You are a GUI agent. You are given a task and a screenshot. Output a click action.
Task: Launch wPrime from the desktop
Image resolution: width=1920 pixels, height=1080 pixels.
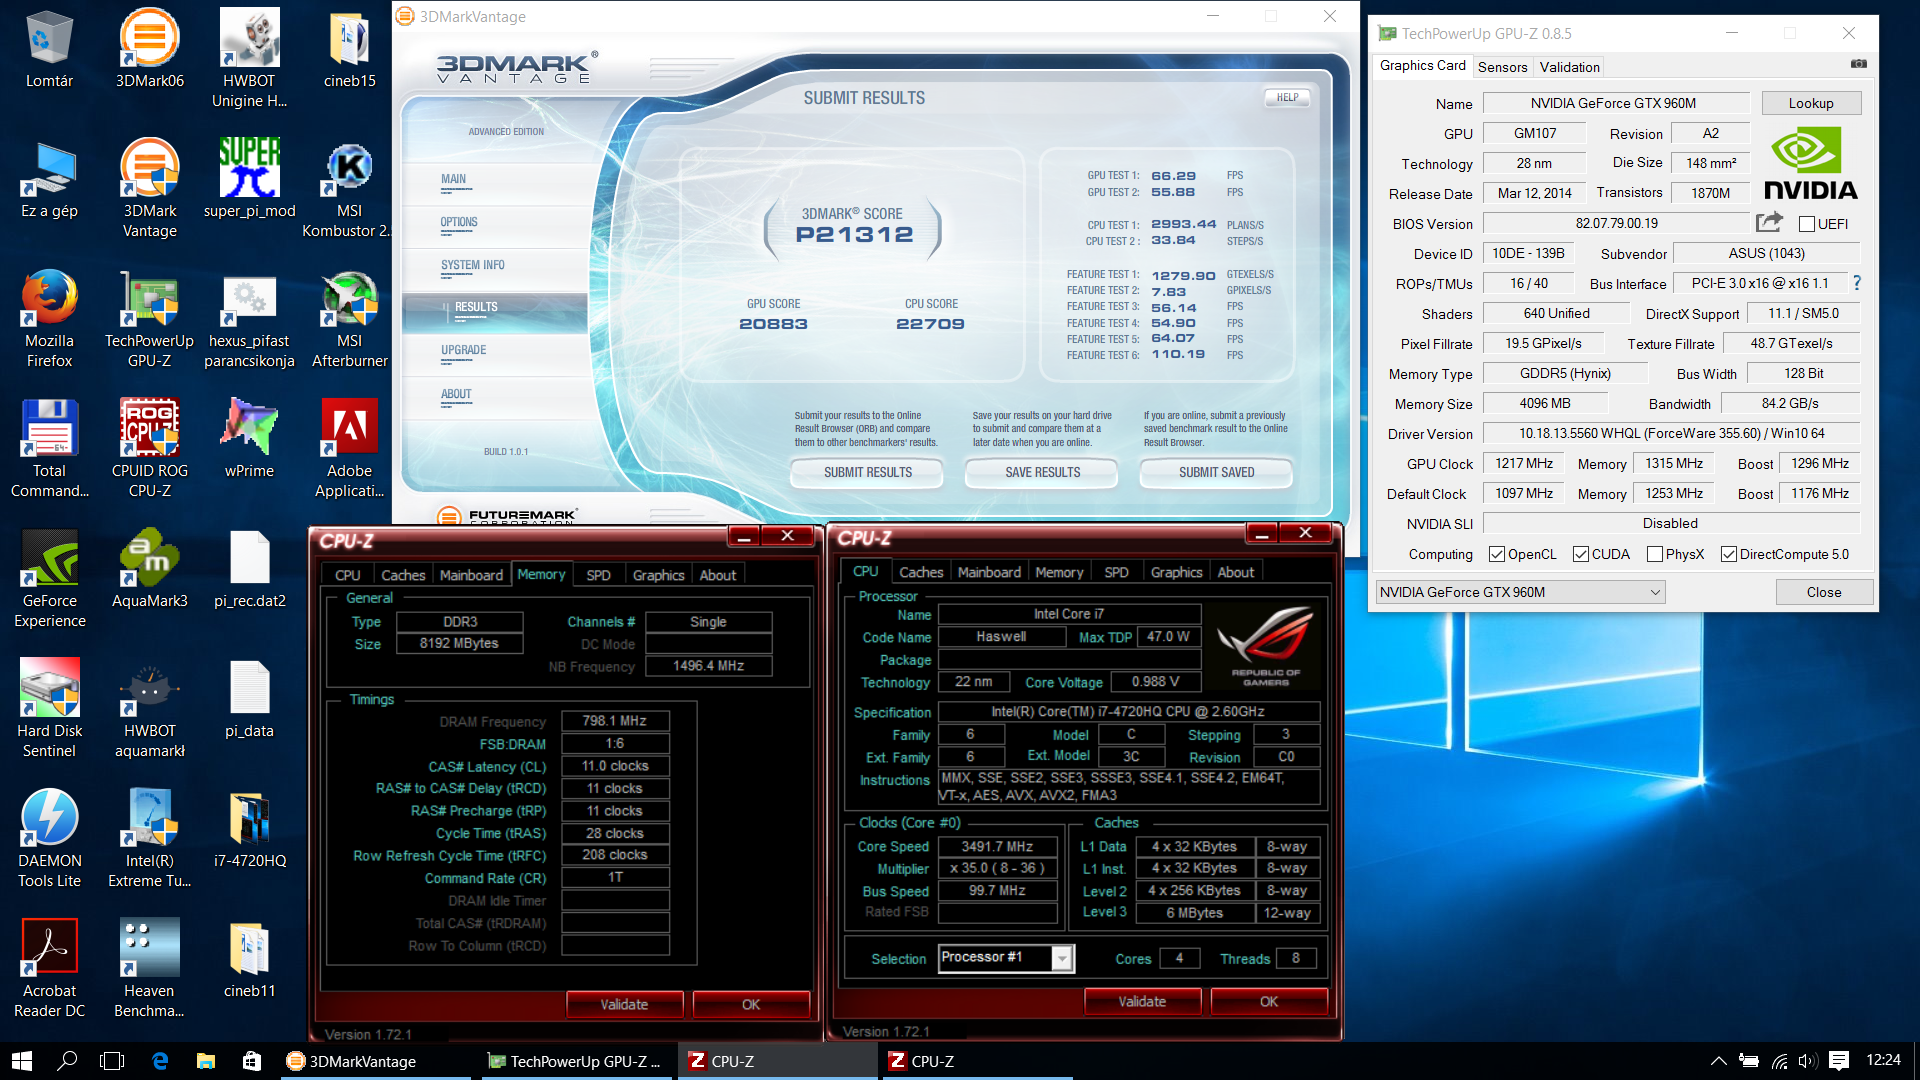[x=249, y=440]
